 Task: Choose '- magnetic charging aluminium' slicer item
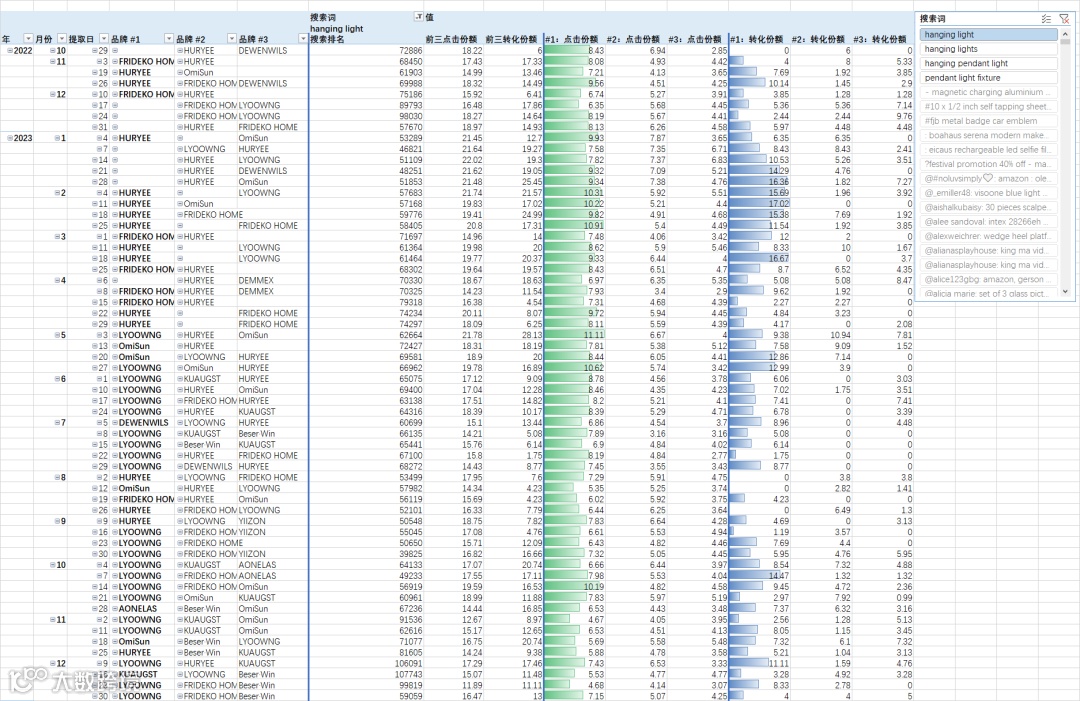[988, 92]
